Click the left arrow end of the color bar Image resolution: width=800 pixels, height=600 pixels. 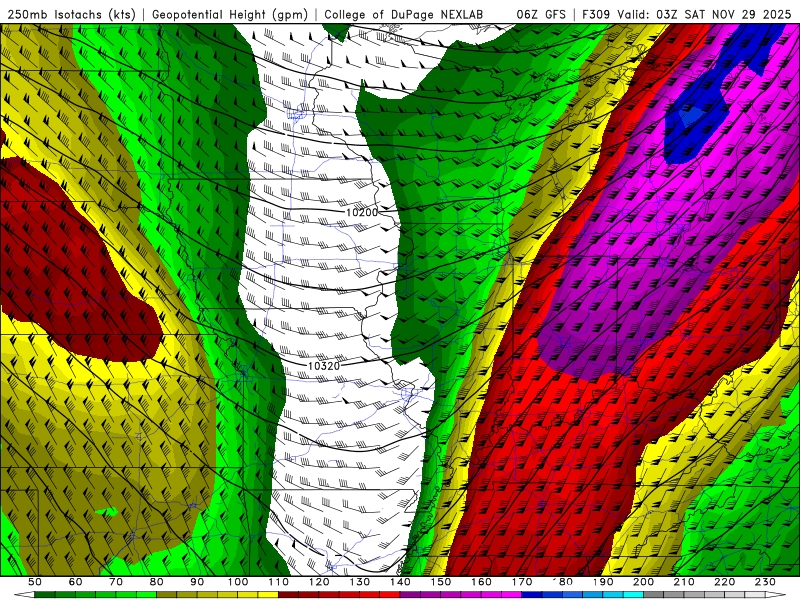24,594
